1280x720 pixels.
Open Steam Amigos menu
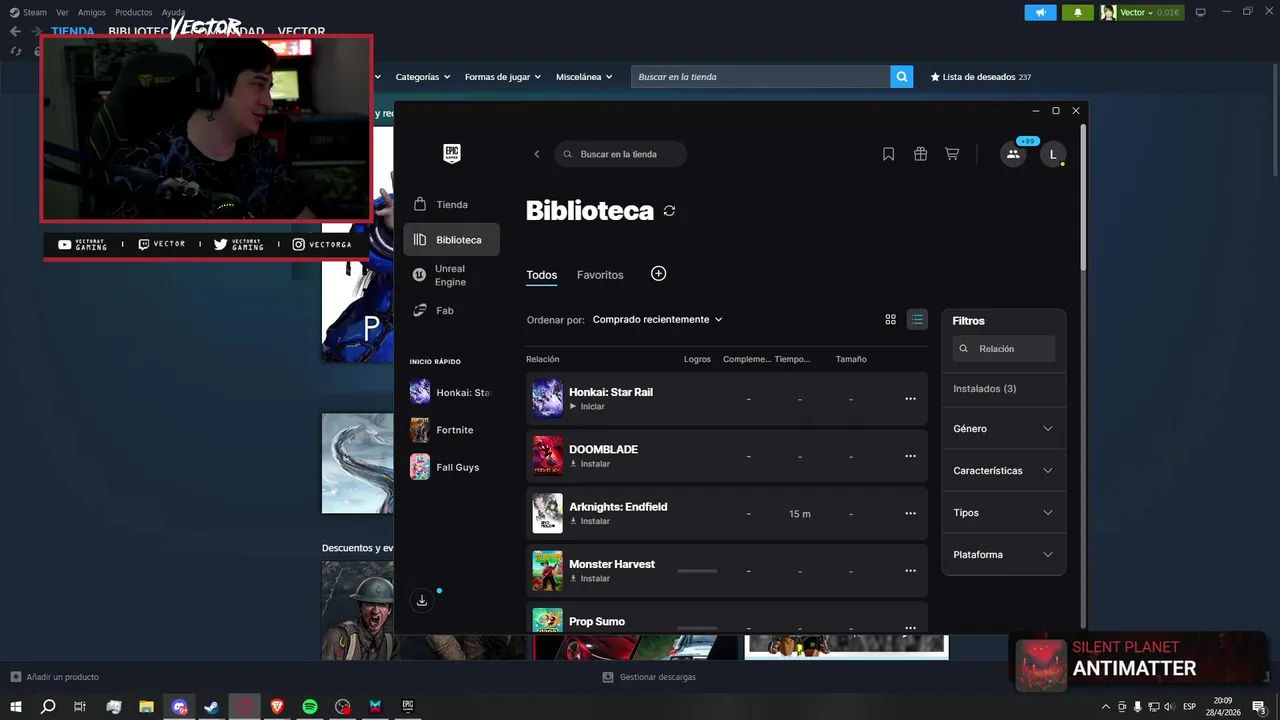point(92,12)
